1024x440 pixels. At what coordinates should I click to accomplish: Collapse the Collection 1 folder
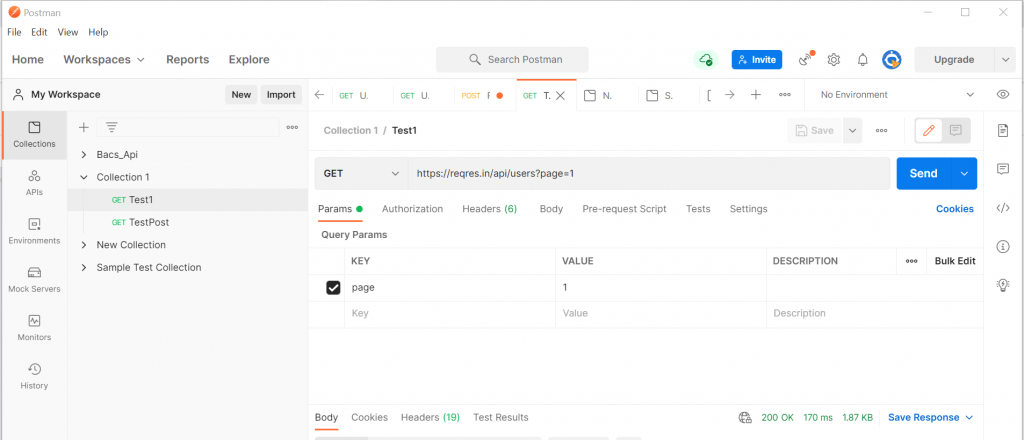(84, 177)
